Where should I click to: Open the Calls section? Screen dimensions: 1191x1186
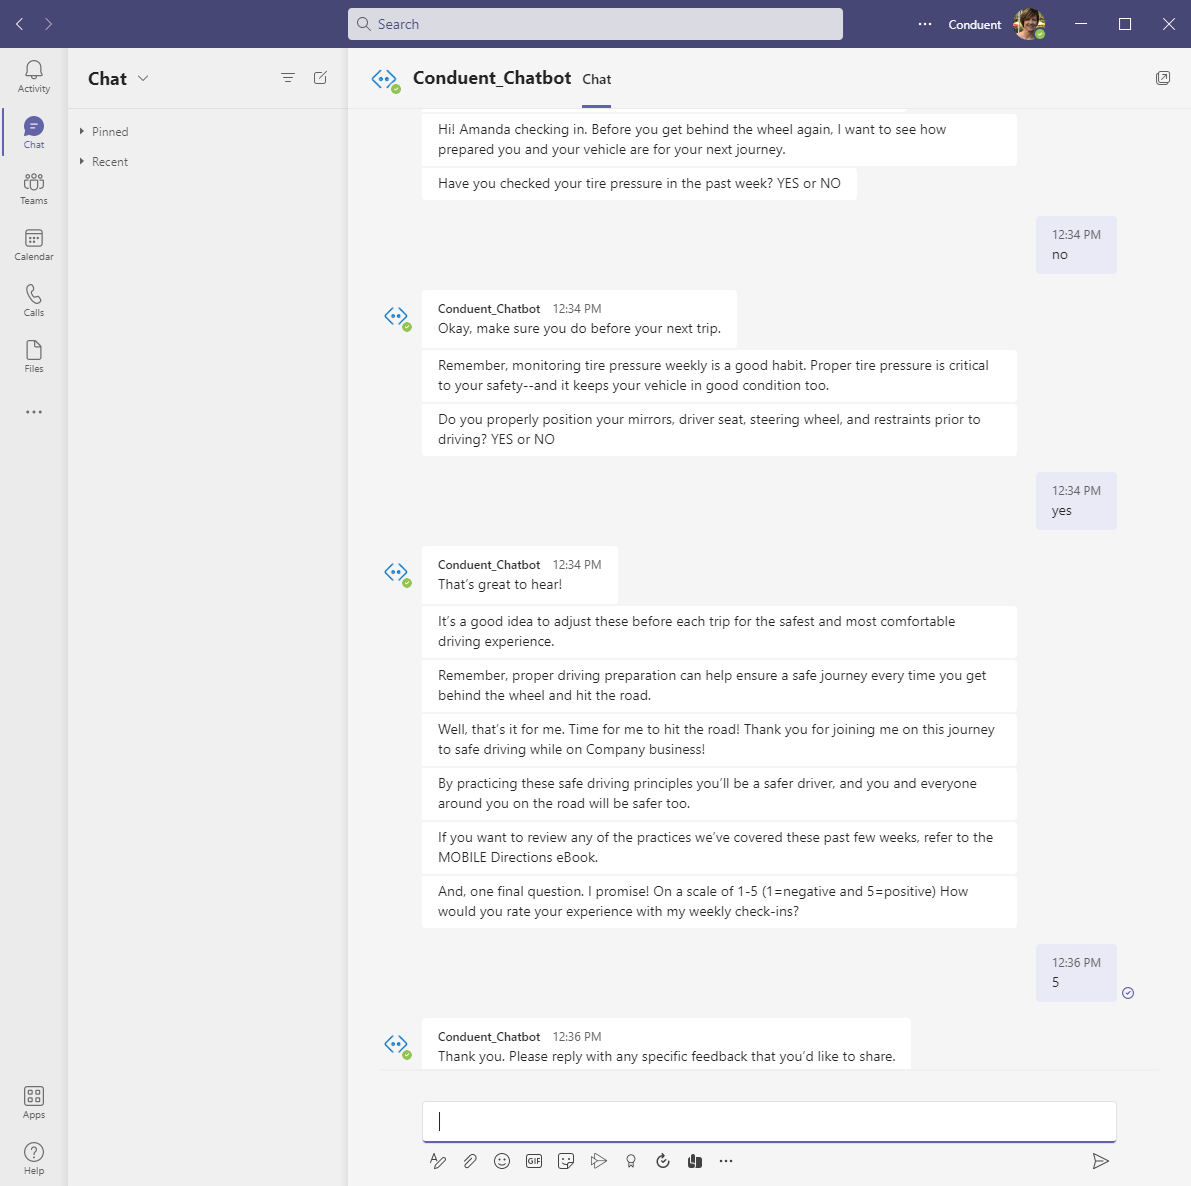tap(33, 301)
